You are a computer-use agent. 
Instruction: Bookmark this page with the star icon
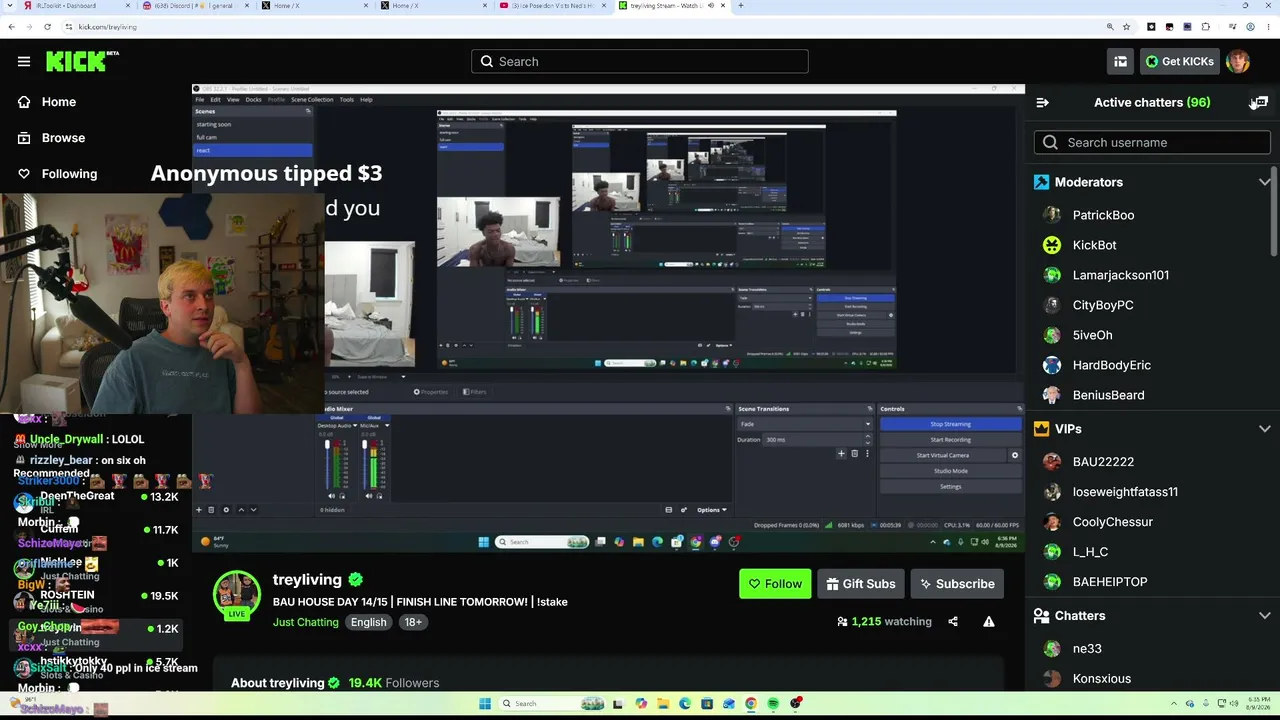coord(1127,27)
